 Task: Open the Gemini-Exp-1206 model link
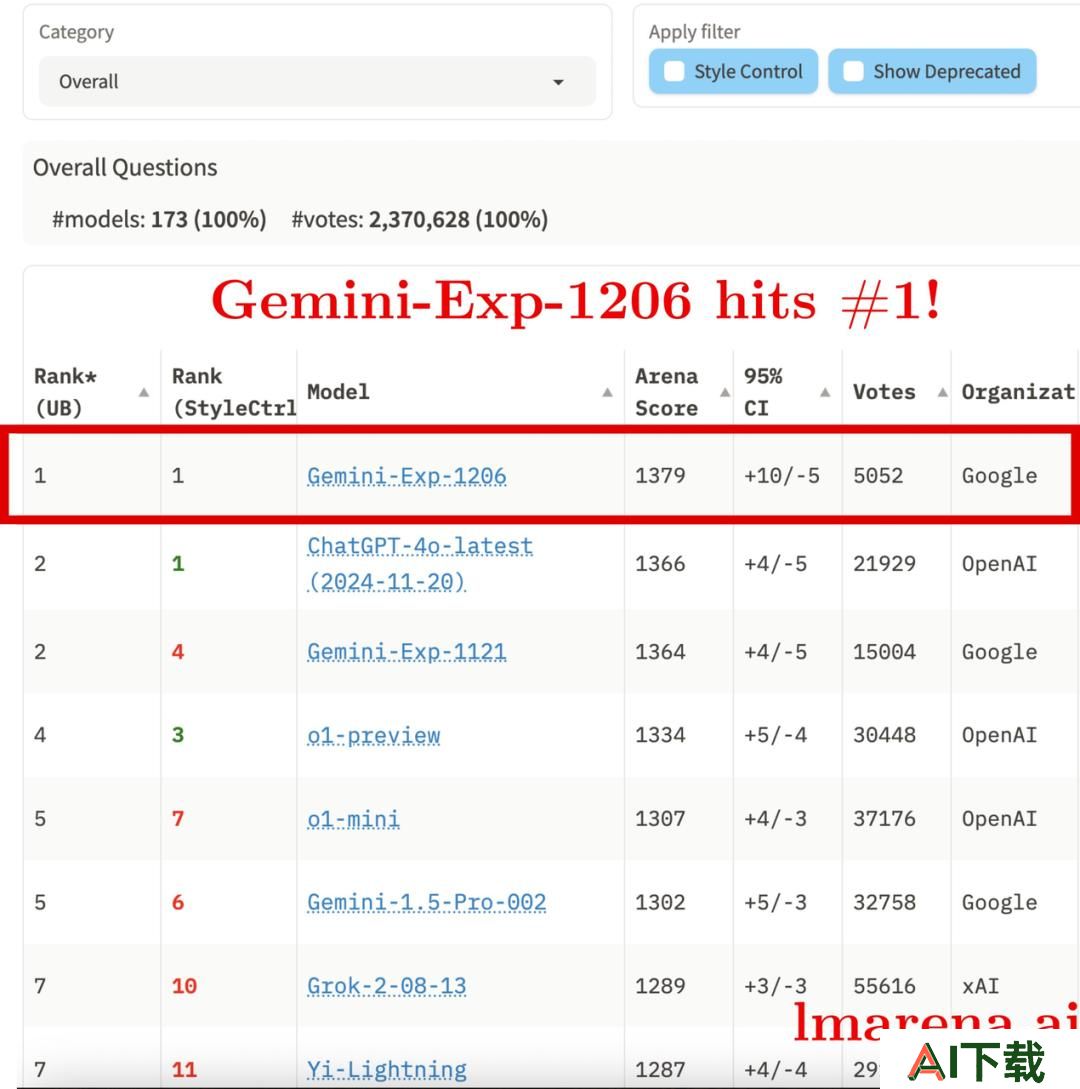[x=406, y=476]
